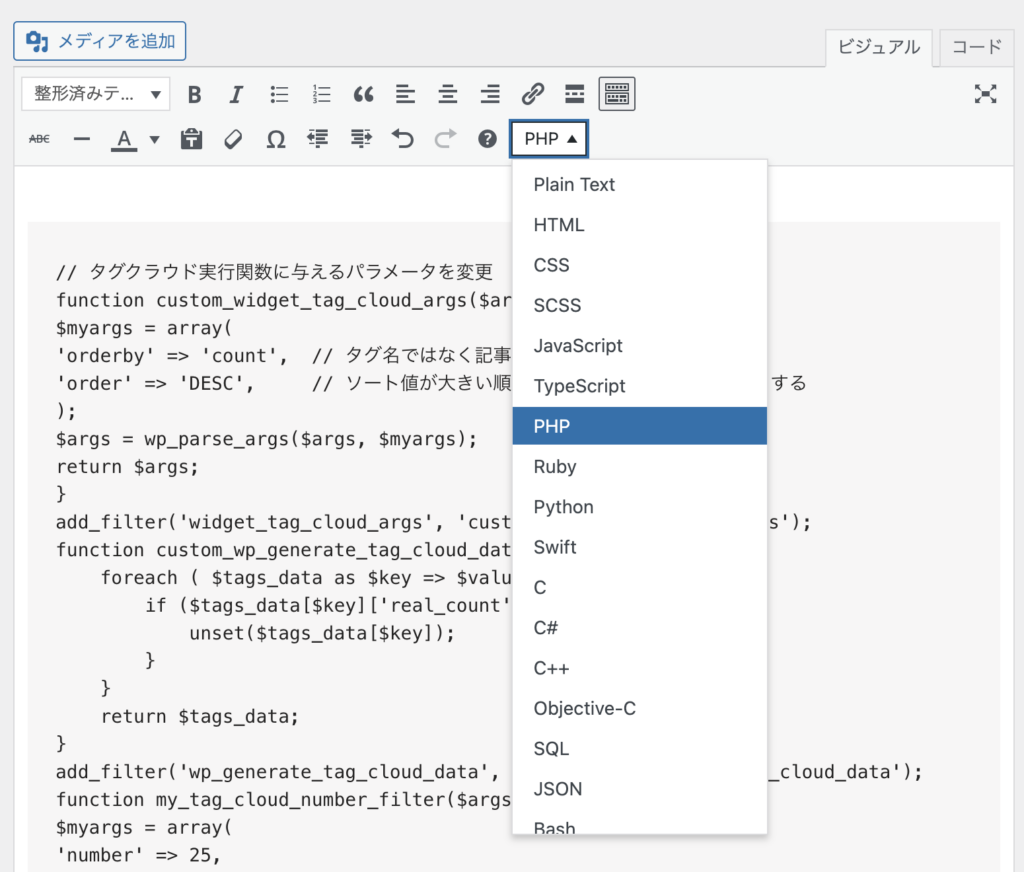Apply italic formatting
The height and width of the screenshot is (872, 1024).
coord(236,94)
